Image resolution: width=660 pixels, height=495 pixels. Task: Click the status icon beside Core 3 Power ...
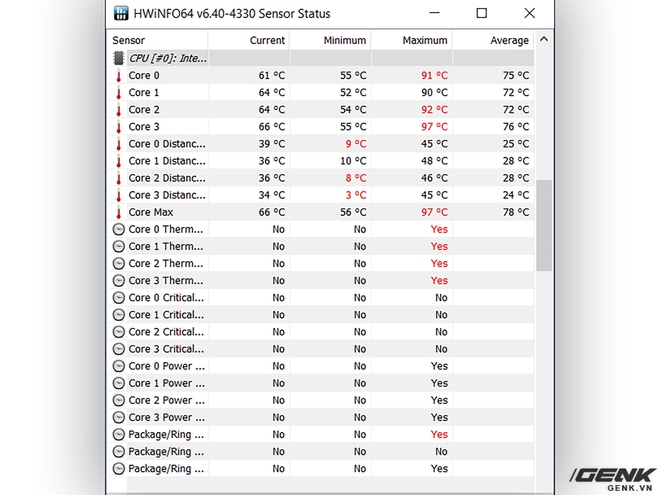point(119,418)
